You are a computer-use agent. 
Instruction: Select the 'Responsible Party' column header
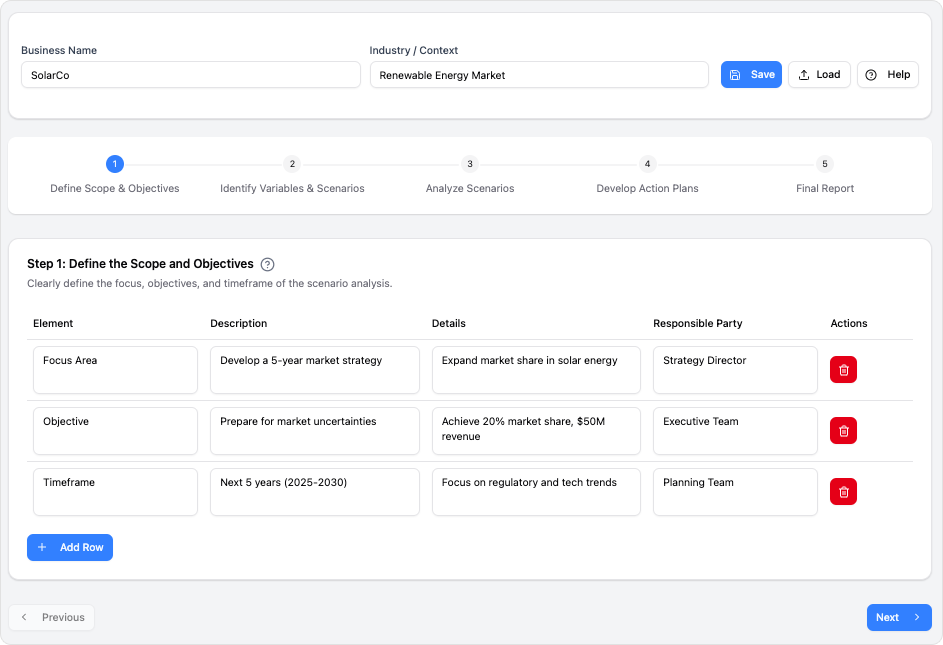[698, 324]
